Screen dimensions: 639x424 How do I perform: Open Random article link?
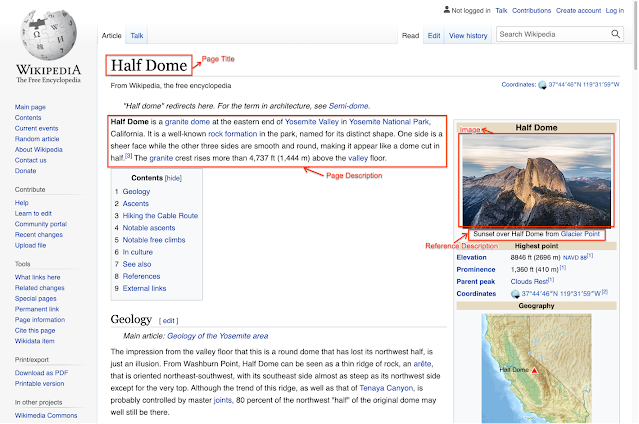[37, 139]
